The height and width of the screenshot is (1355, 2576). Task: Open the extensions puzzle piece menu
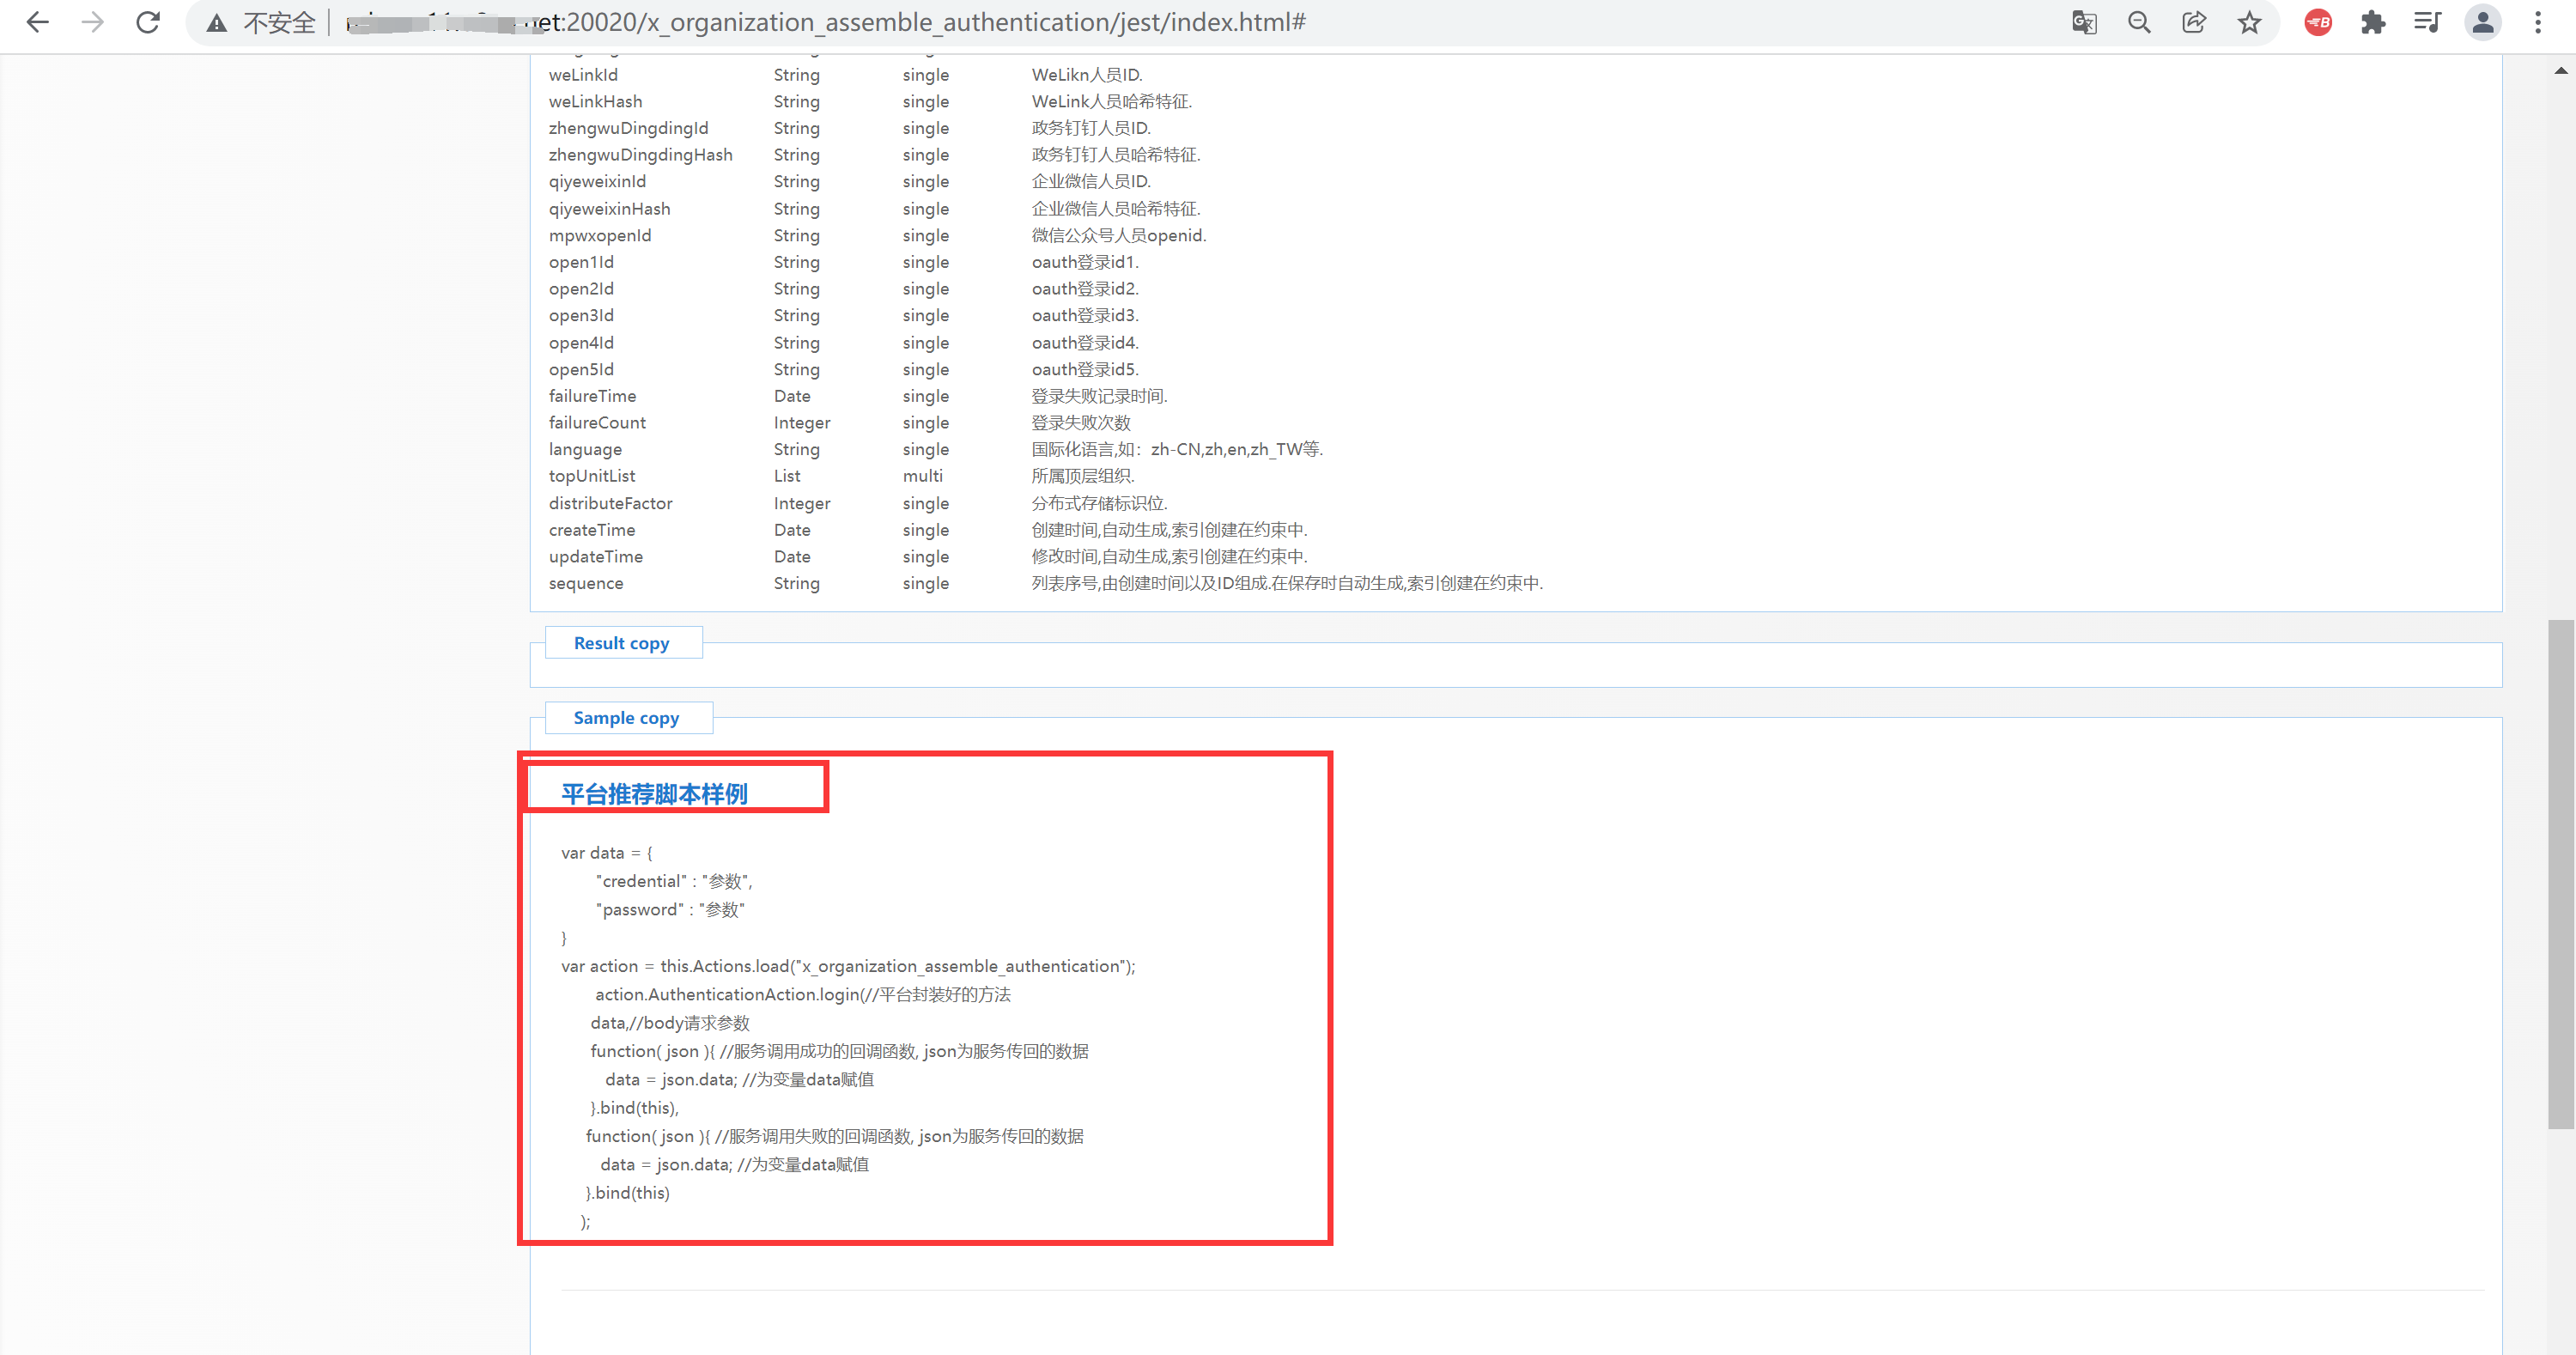pyautogui.click(x=2373, y=22)
